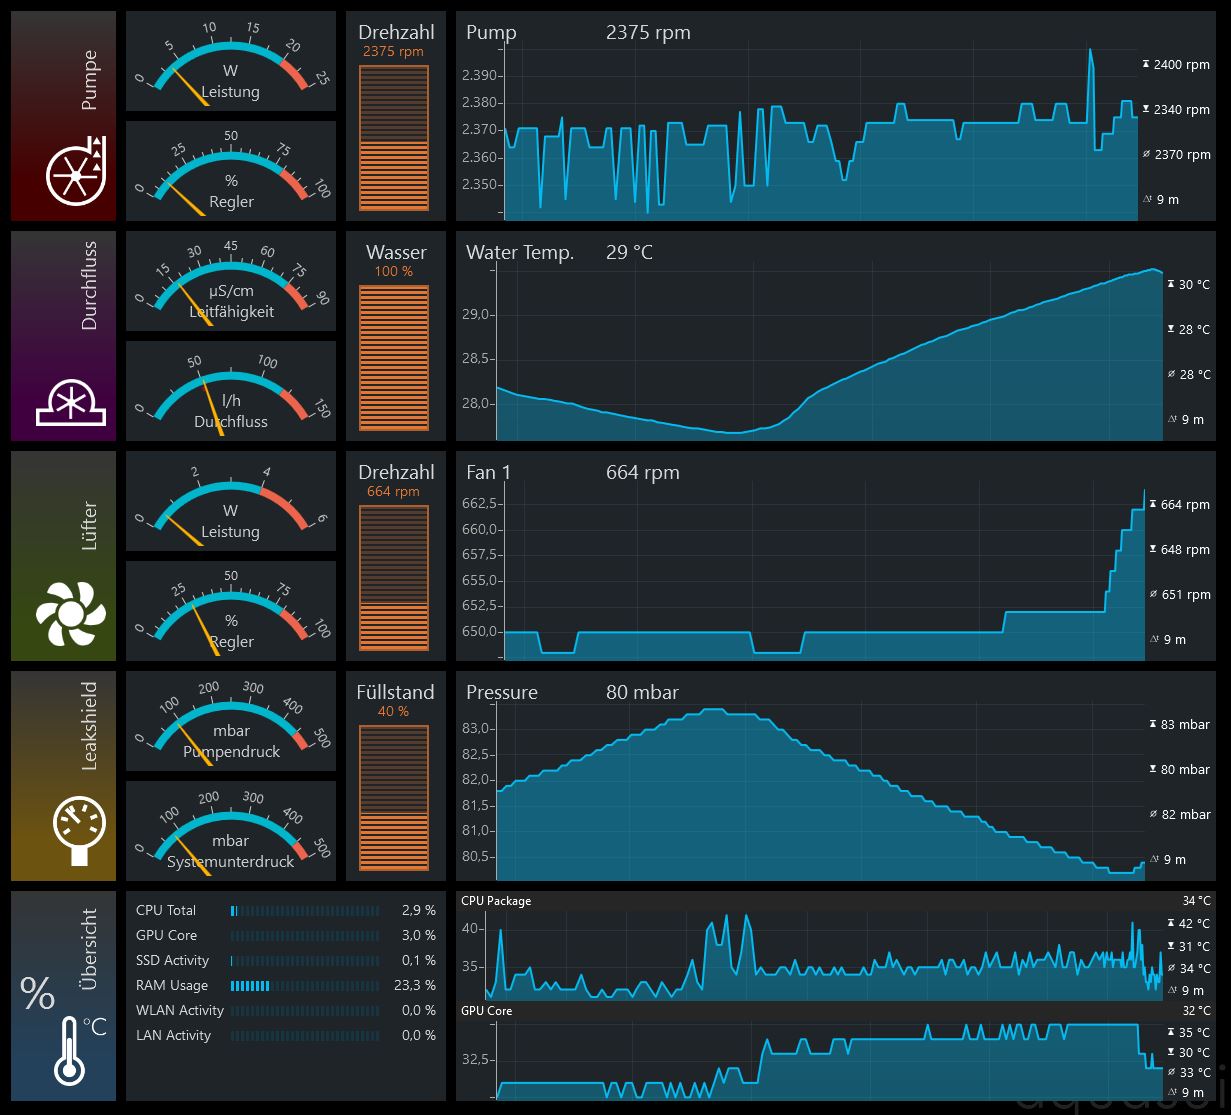Click the Fan 1 chart heading
The height and width of the screenshot is (1115, 1231).
488,472
